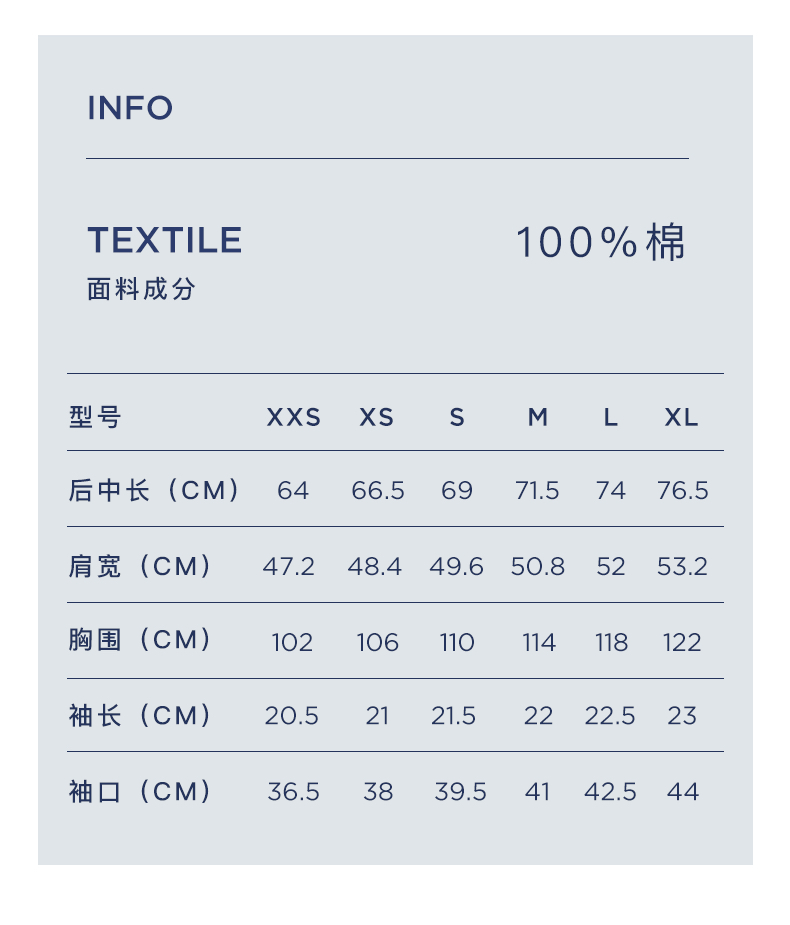Image resolution: width=790 pixels, height=925 pixels.
Task: Select the XXS size column header
Action: coord(293,417)
